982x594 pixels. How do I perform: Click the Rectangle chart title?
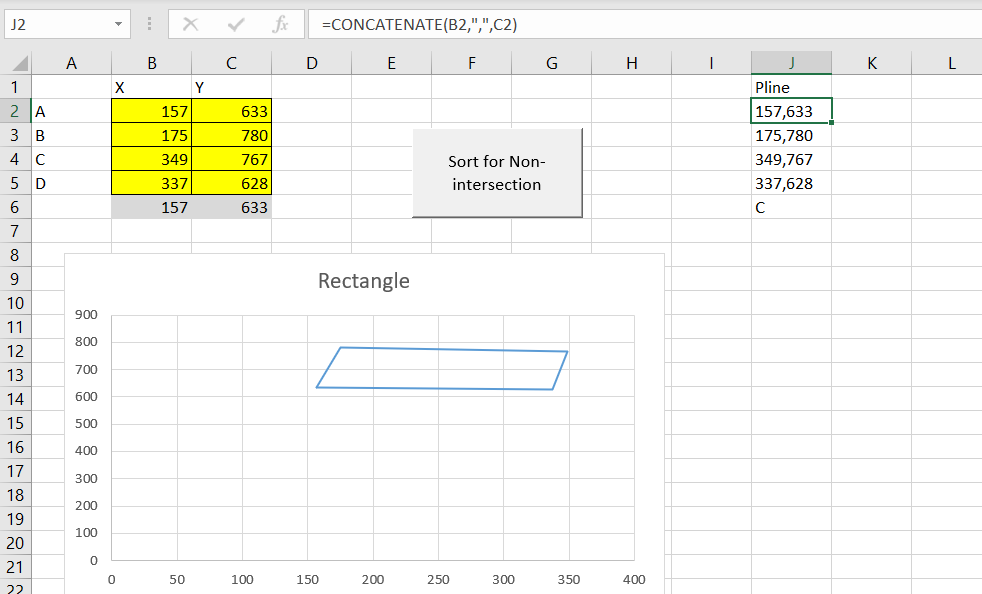pyautogui.click(x=364, y=281)
